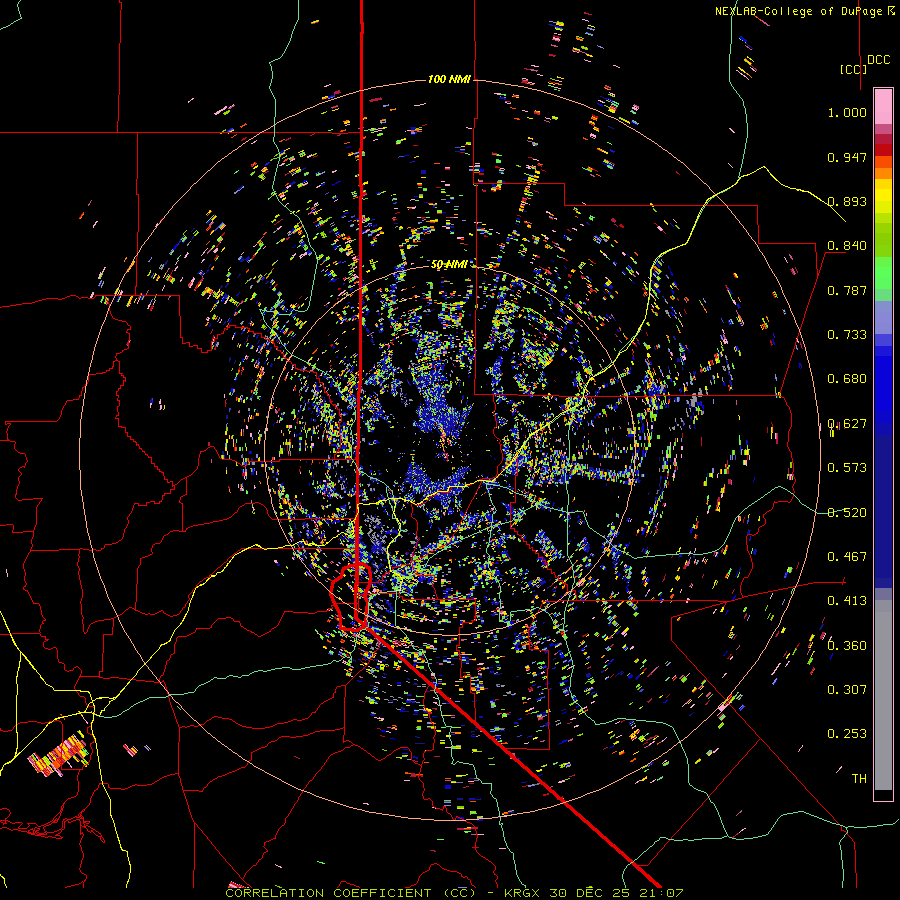The image size is (900, 900).
Task: Click the 0.893 scale value
Action: 847,201
